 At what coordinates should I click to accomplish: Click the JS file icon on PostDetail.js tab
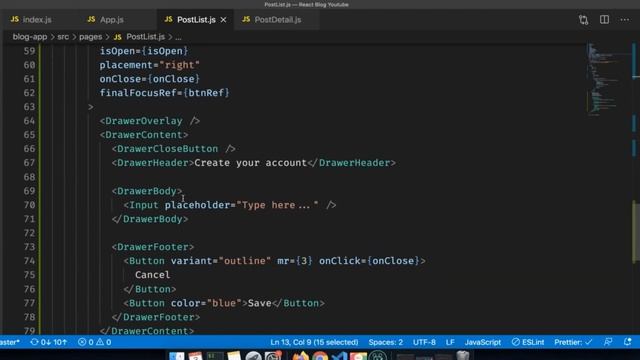coord(246,19)
